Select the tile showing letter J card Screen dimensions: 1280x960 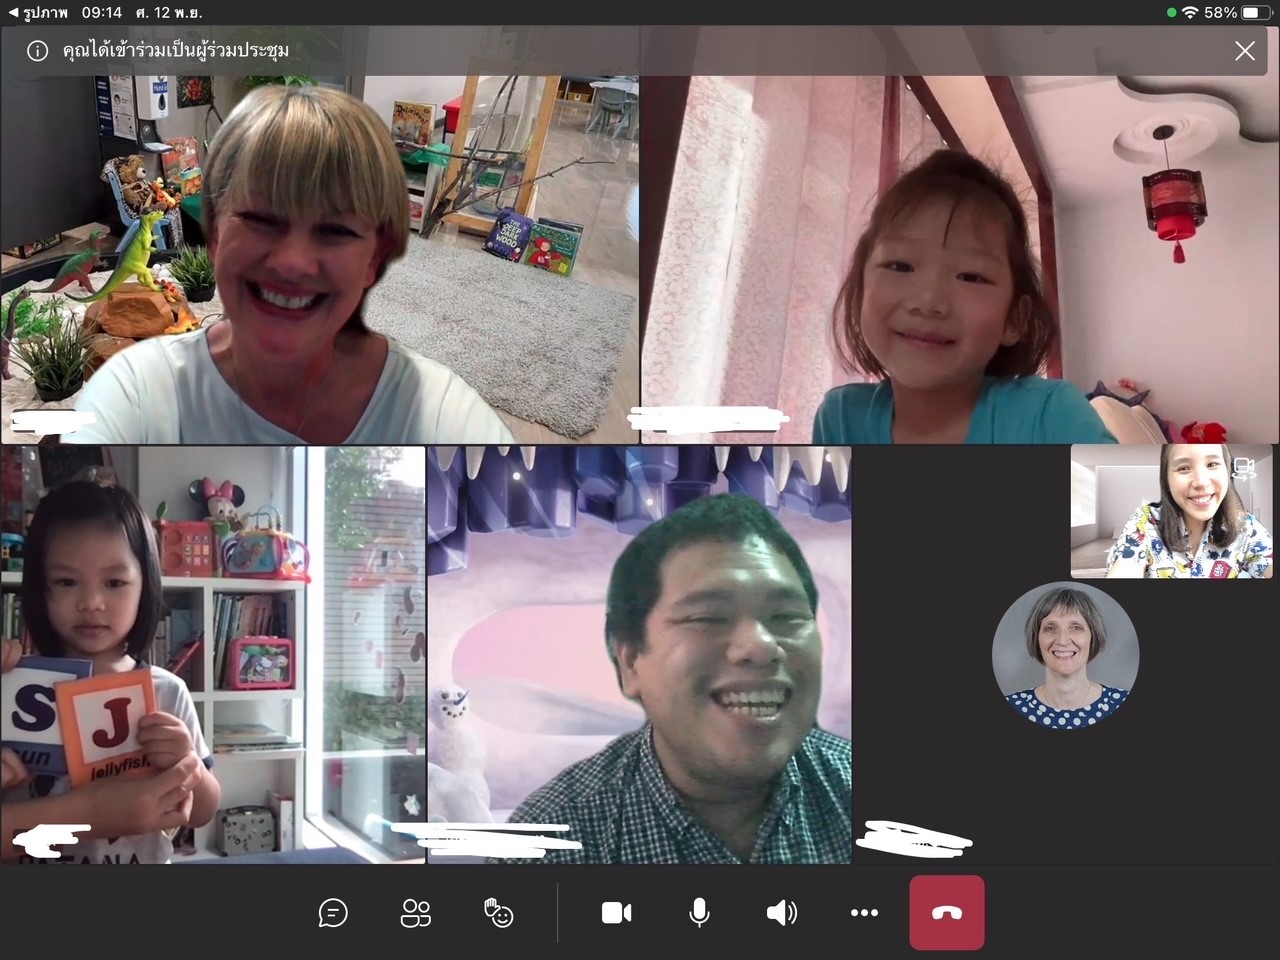coord(212,655)
